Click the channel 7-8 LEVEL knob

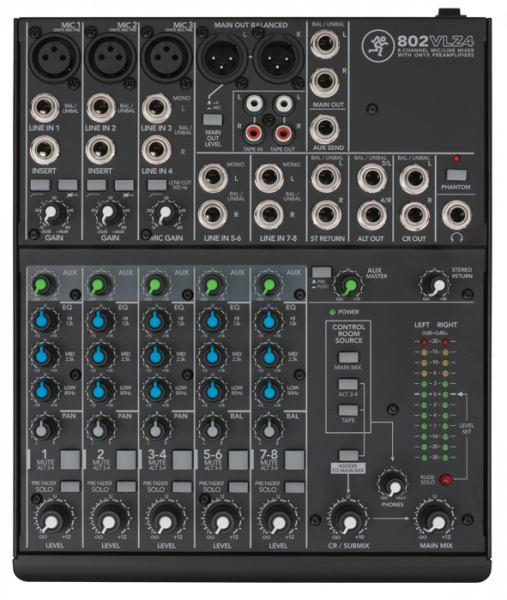click(278, 520)
